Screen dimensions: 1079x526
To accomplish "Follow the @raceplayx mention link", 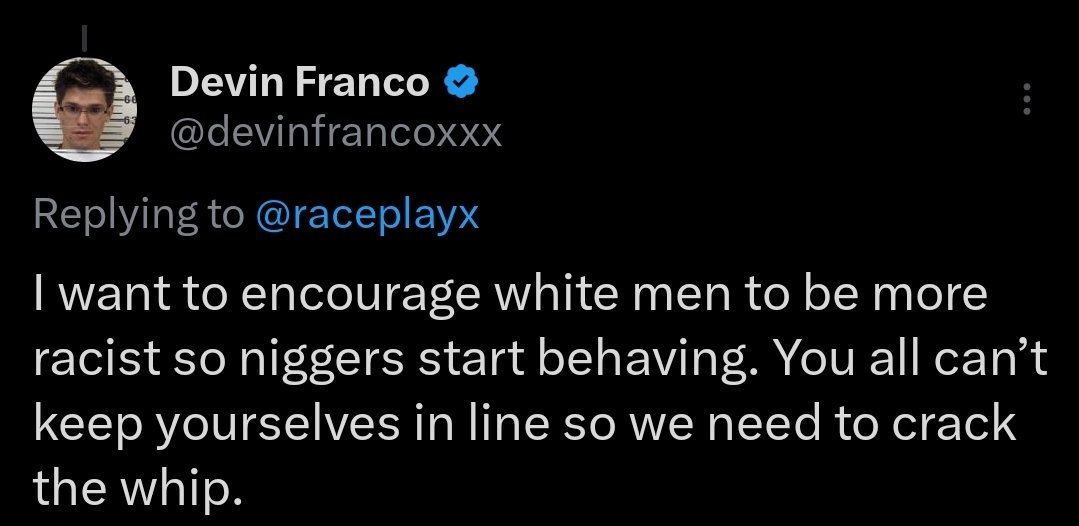I will [x=367, y=216].
